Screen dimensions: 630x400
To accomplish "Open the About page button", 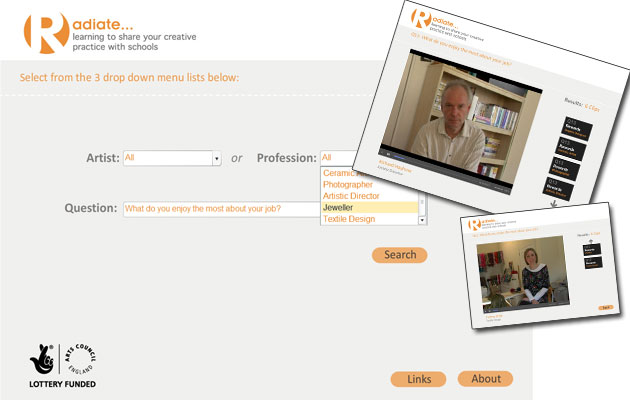I will (485, 379).
